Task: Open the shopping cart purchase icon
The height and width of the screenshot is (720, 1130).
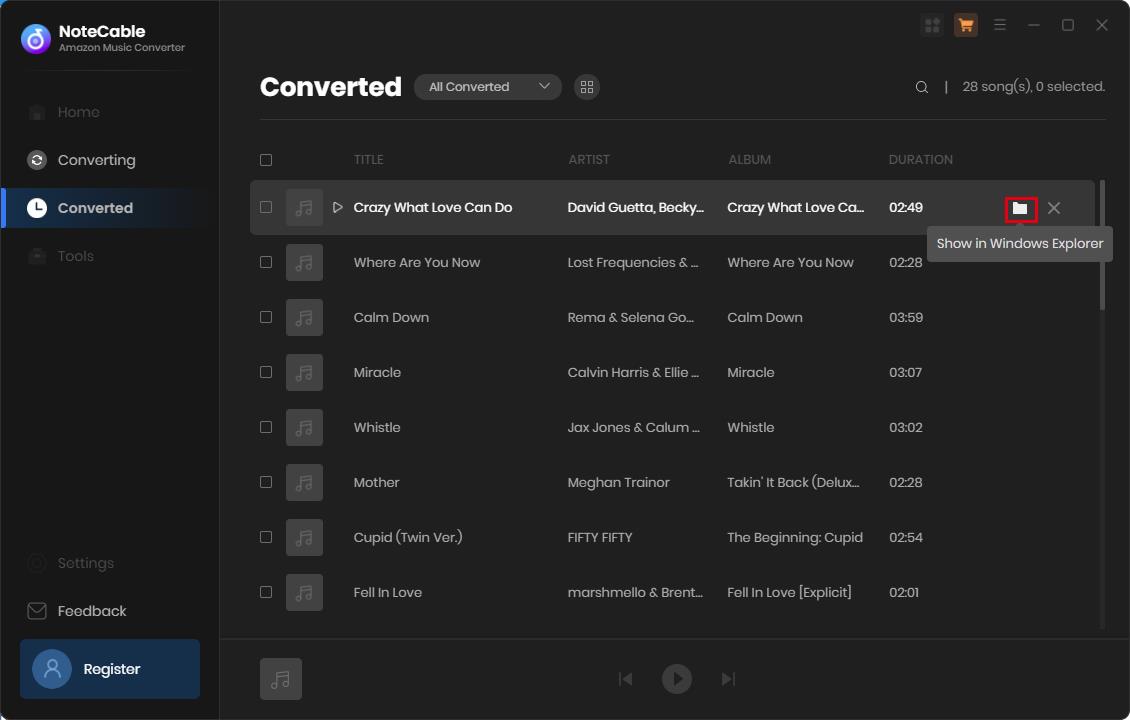Action: click(966, 25)
